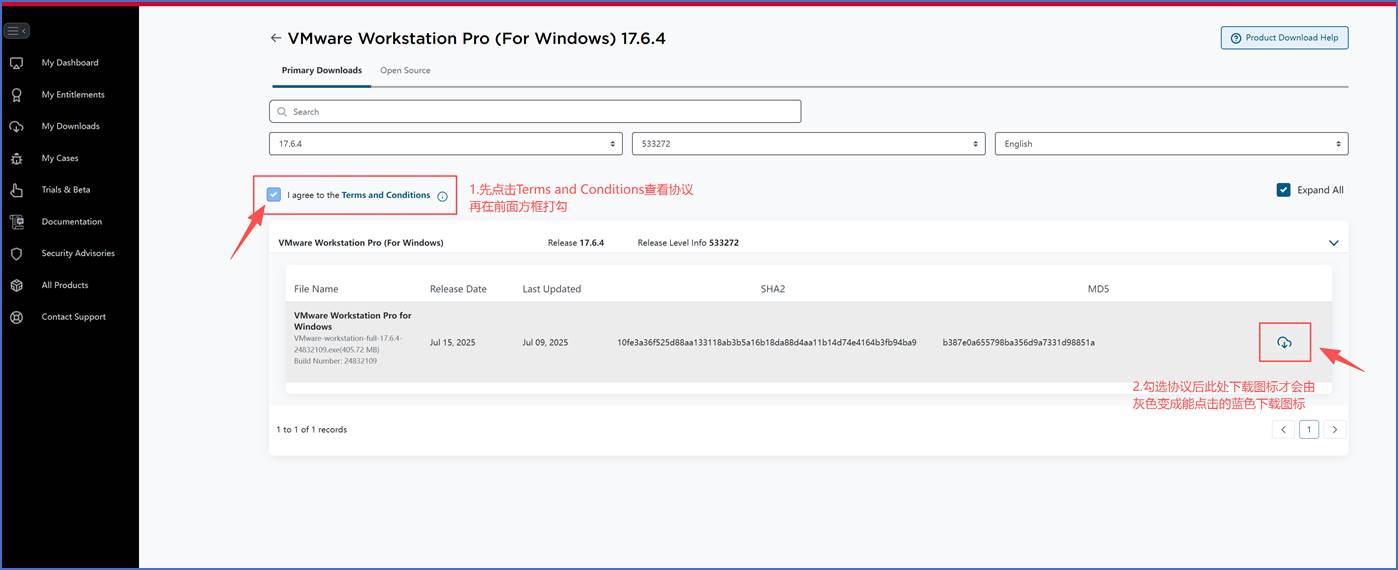Check I agree to Terms checkbox
This screenshot has width=1398, height=570.
274,195
